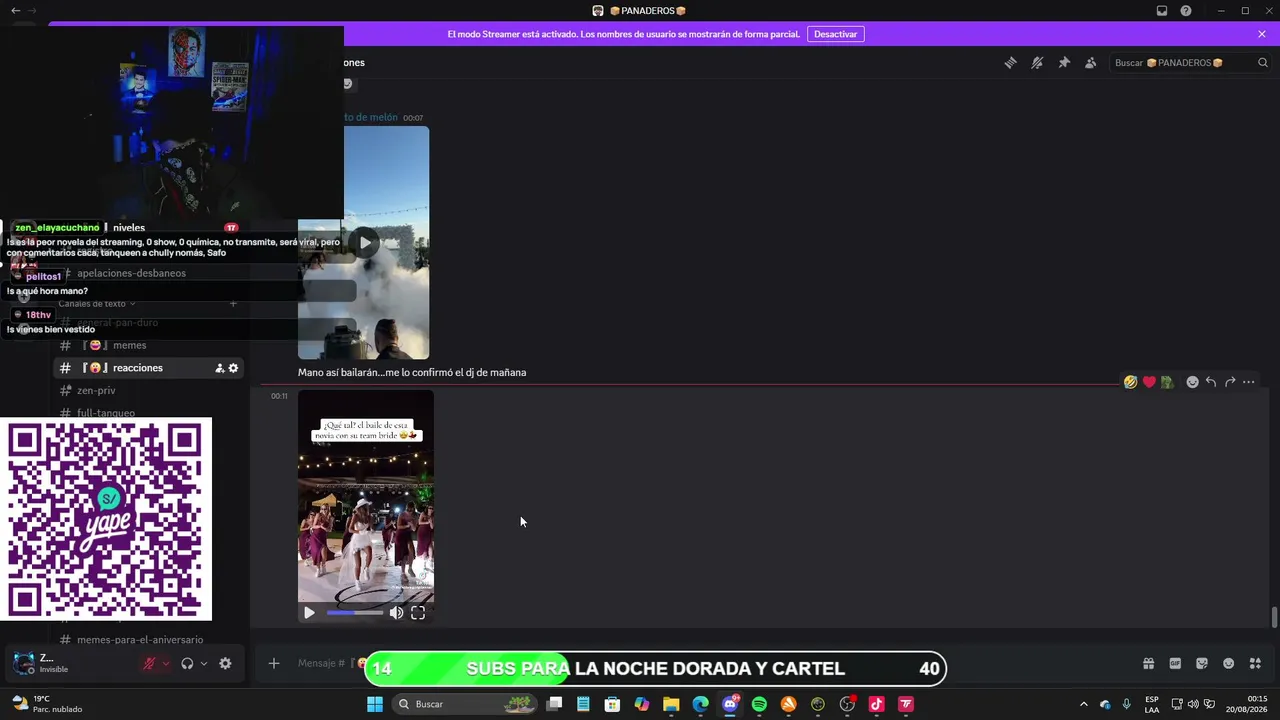
Task: Unmute the microphone in user panel
Action: (149, 663)
